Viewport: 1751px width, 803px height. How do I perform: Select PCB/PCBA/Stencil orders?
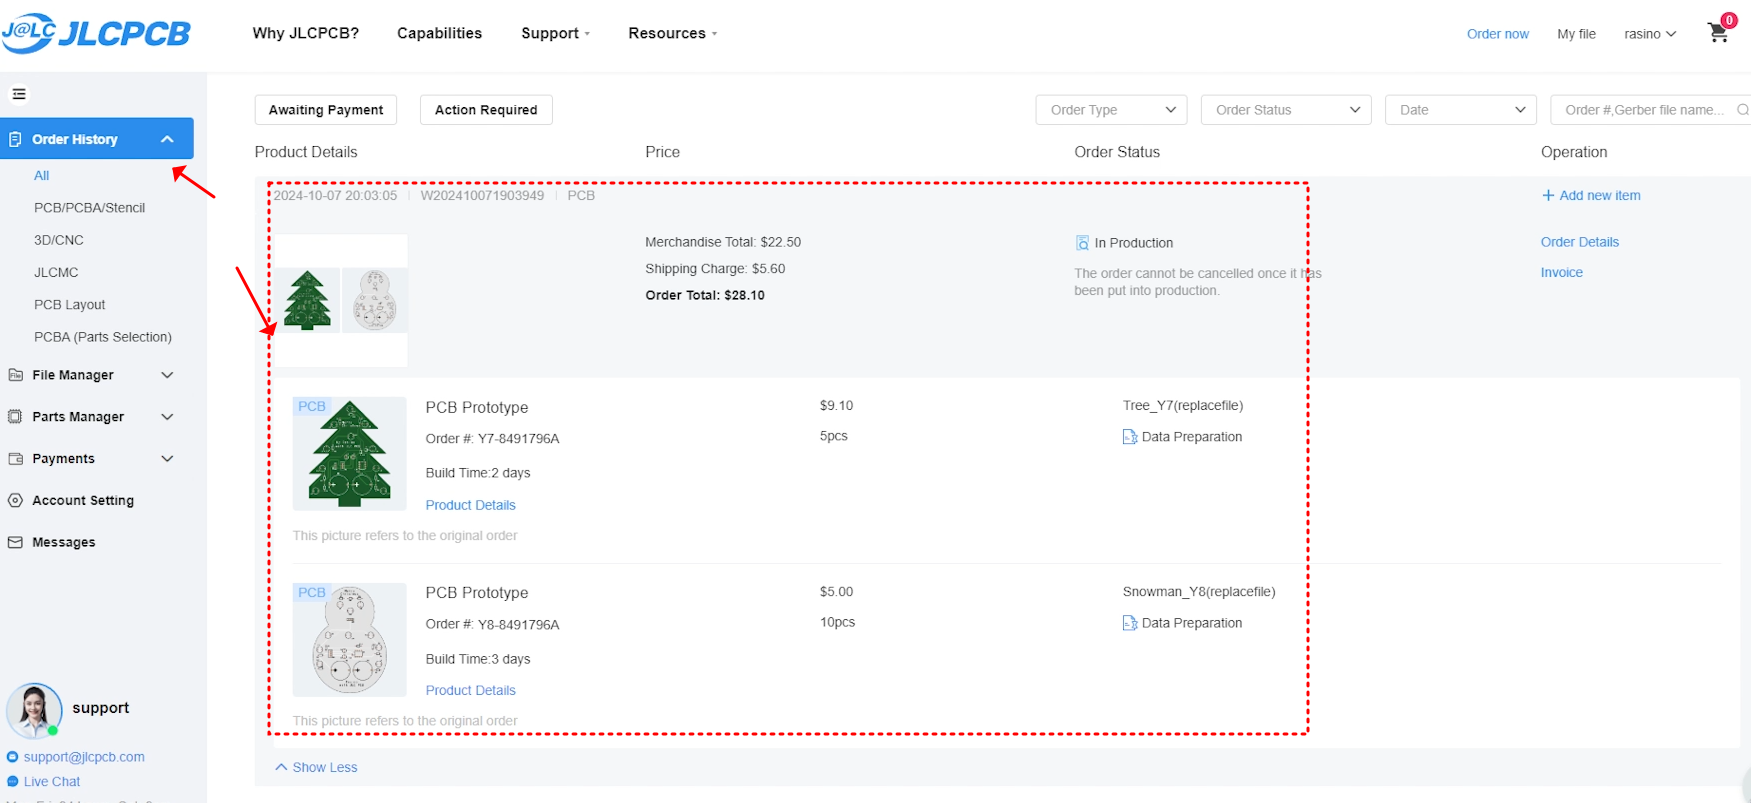pos(89,208)
